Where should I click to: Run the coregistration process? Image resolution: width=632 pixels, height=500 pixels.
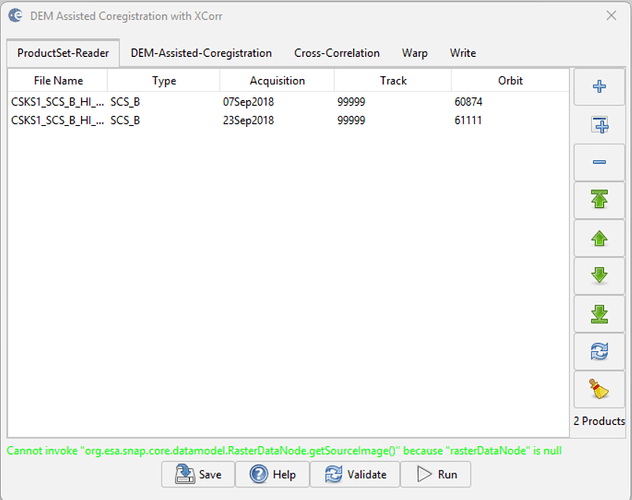pos(436,475)
